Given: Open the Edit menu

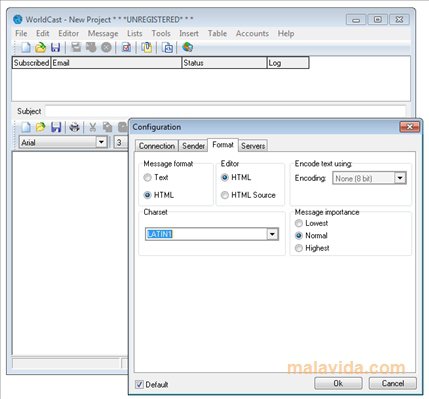Looking at the screenshot, I should click(43, 34).
